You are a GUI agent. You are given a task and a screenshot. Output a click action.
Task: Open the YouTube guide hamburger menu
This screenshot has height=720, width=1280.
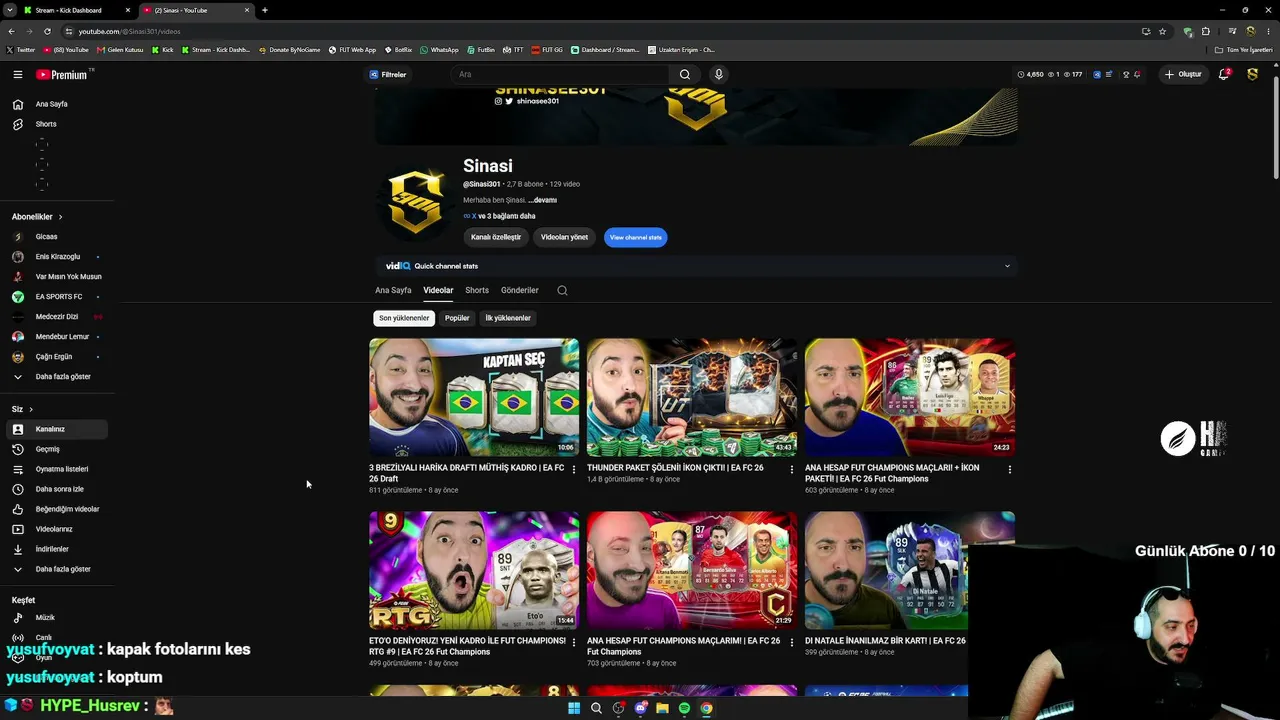18,74
